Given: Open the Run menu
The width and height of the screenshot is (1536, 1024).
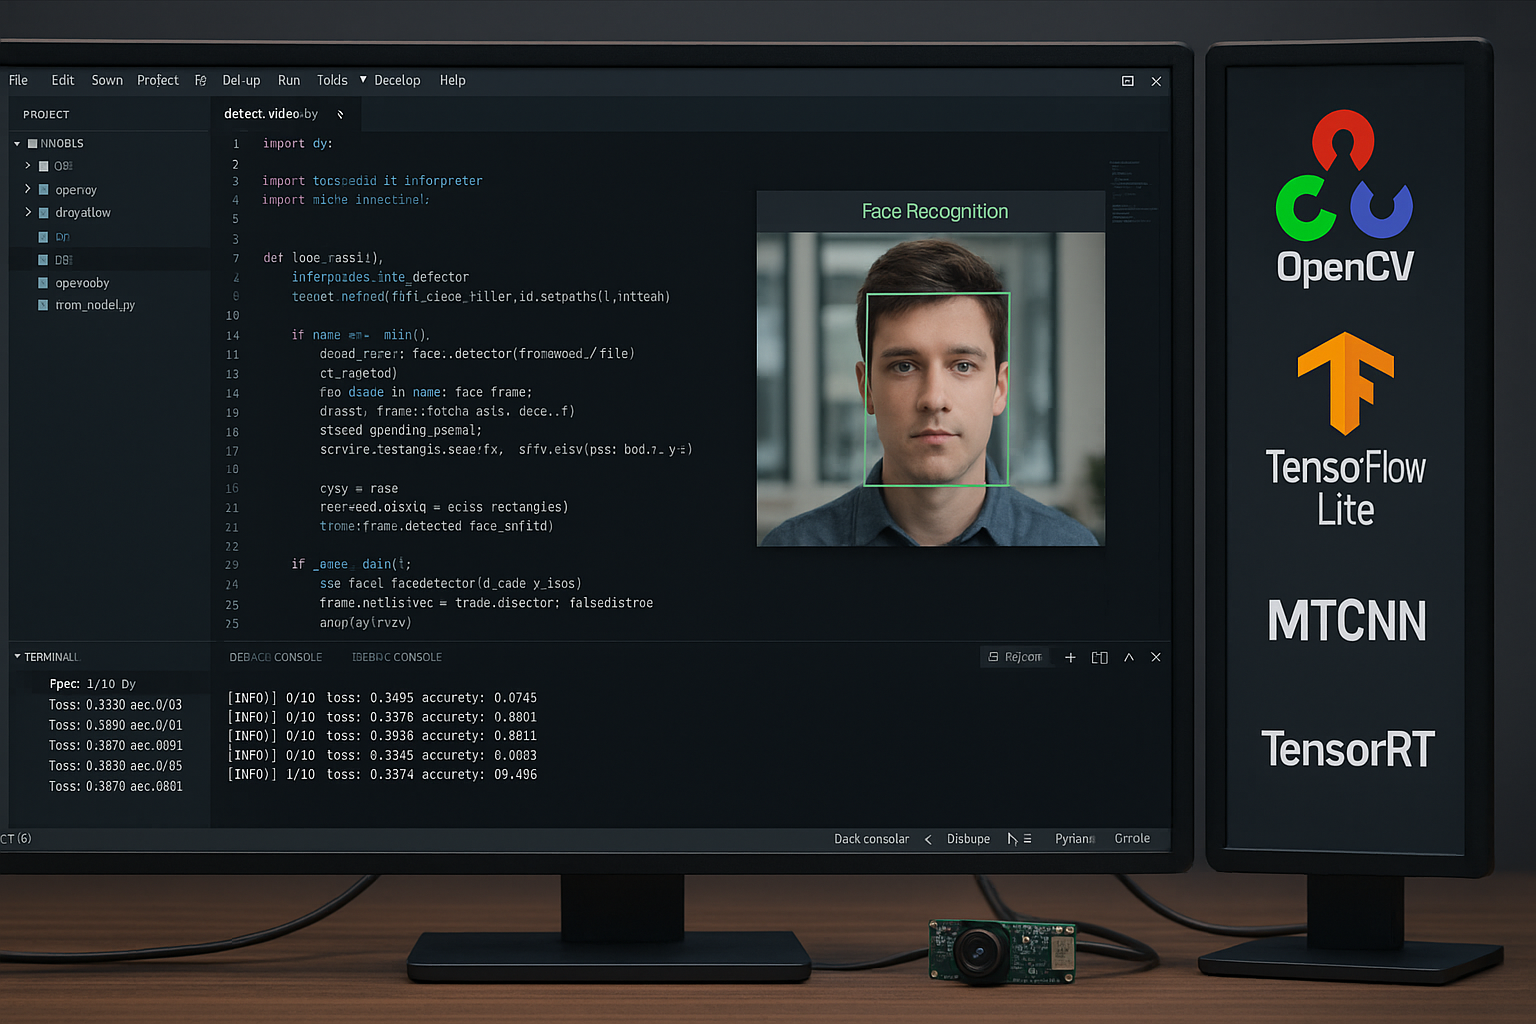Looking at the screenshot, I should (289, 80).
